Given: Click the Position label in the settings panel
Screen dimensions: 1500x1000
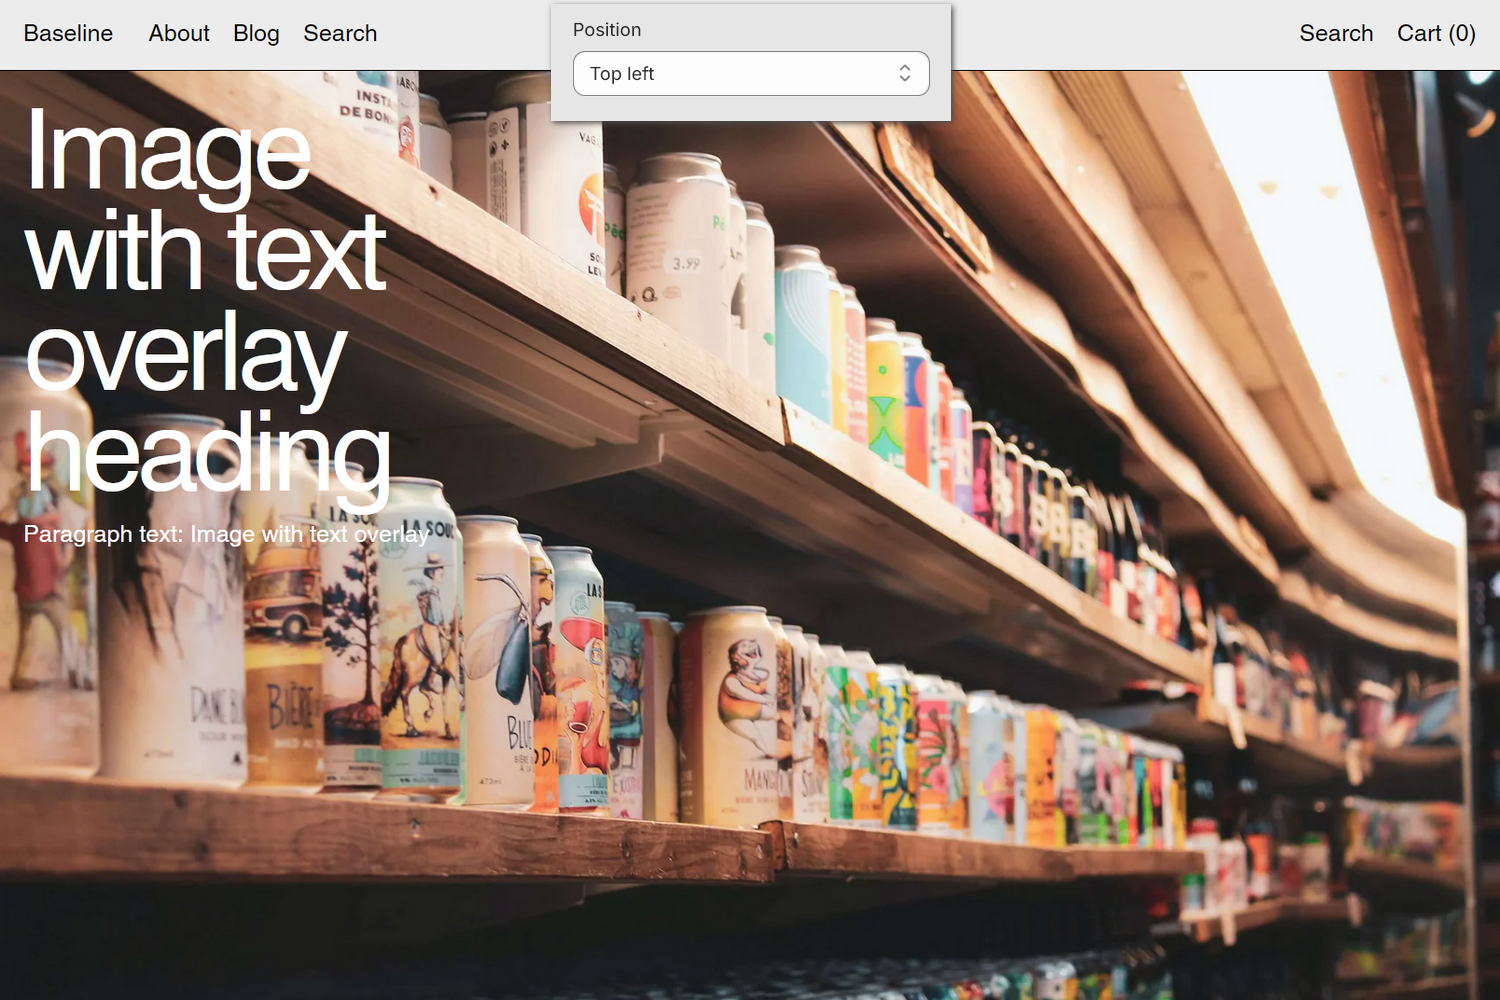Looking at the screenshot, I should (607, 30).
